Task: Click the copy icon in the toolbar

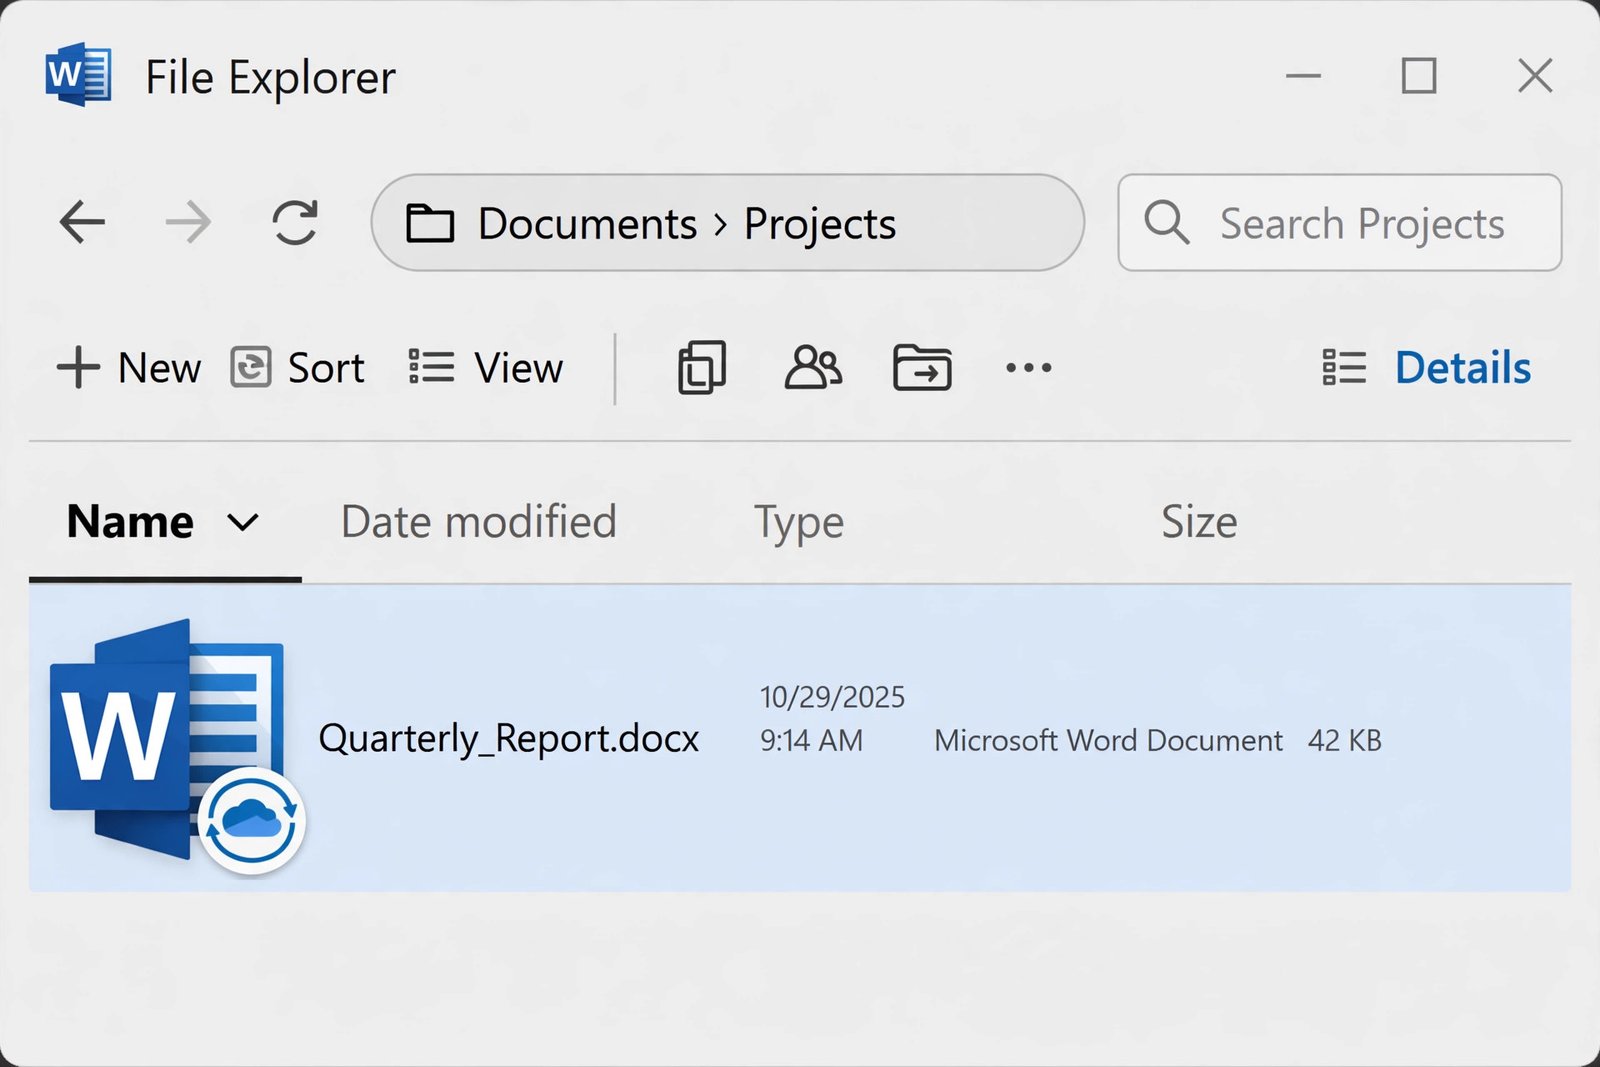Action: pos(702,368)
